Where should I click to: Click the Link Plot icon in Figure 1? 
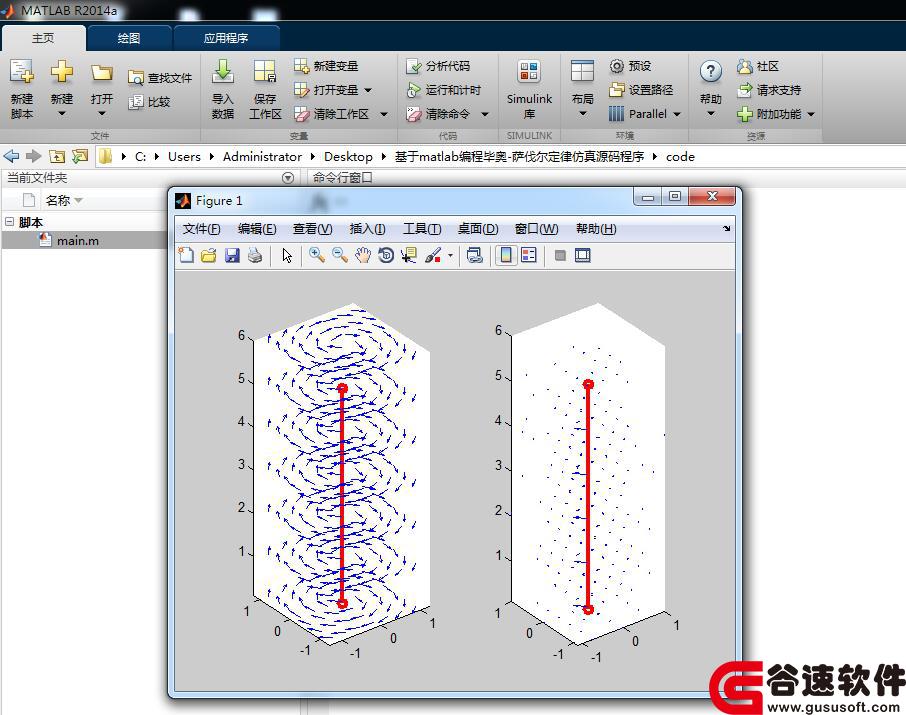click(x=475, y=255)
